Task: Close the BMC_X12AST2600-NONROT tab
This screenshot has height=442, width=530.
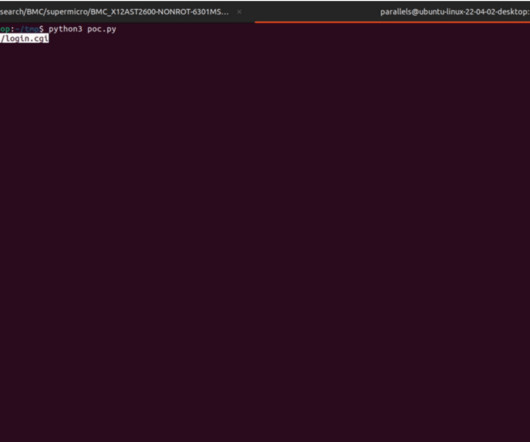Action: pos(239,12)
